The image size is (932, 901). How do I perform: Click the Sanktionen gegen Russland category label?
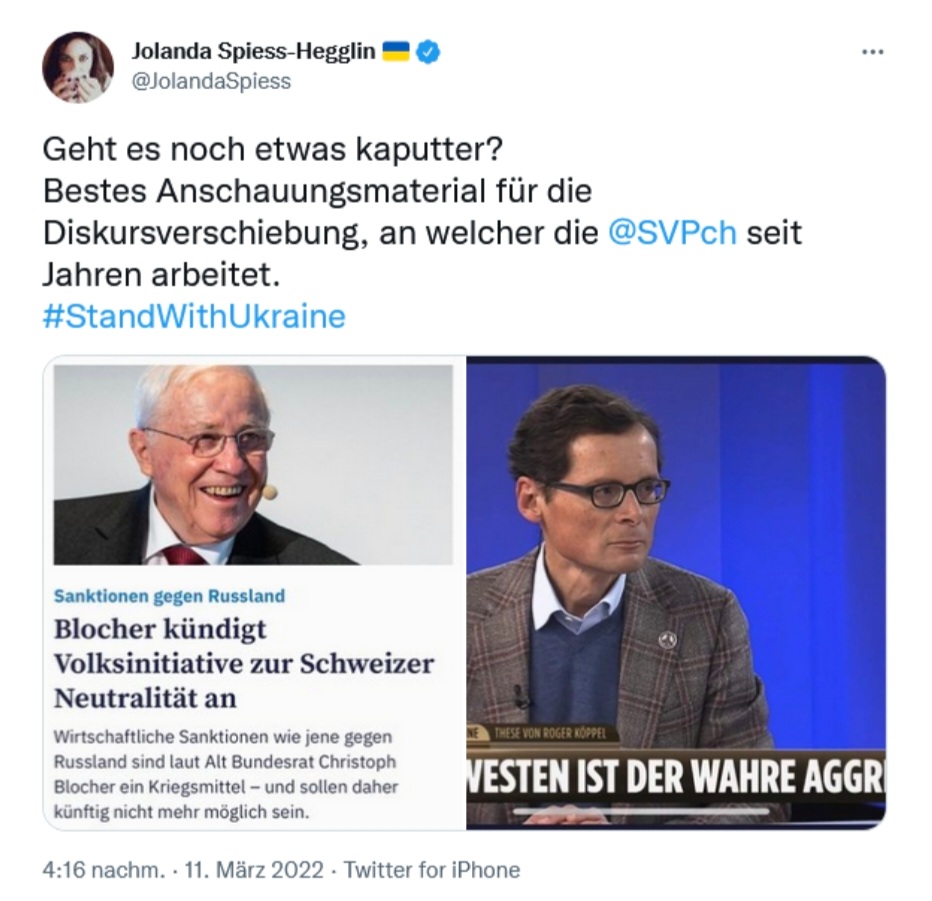(x=169, y=596)
